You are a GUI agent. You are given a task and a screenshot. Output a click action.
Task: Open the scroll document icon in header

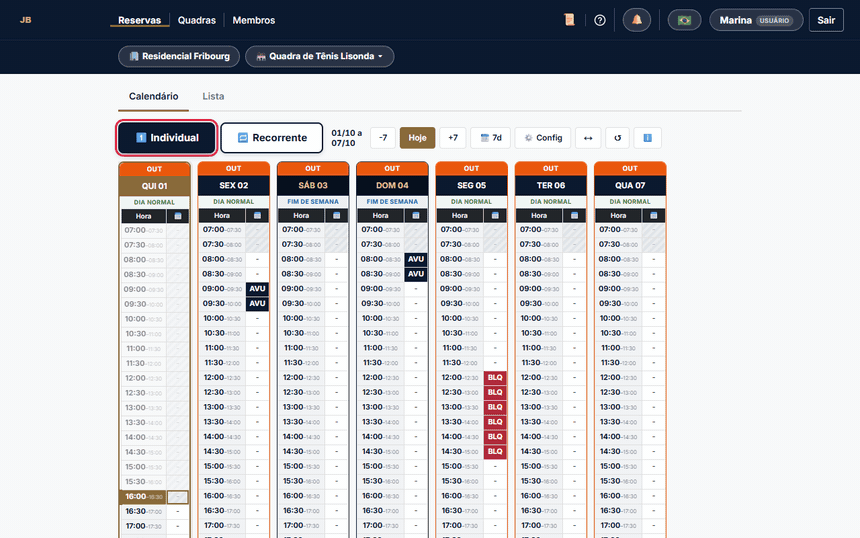coord(569,20)
